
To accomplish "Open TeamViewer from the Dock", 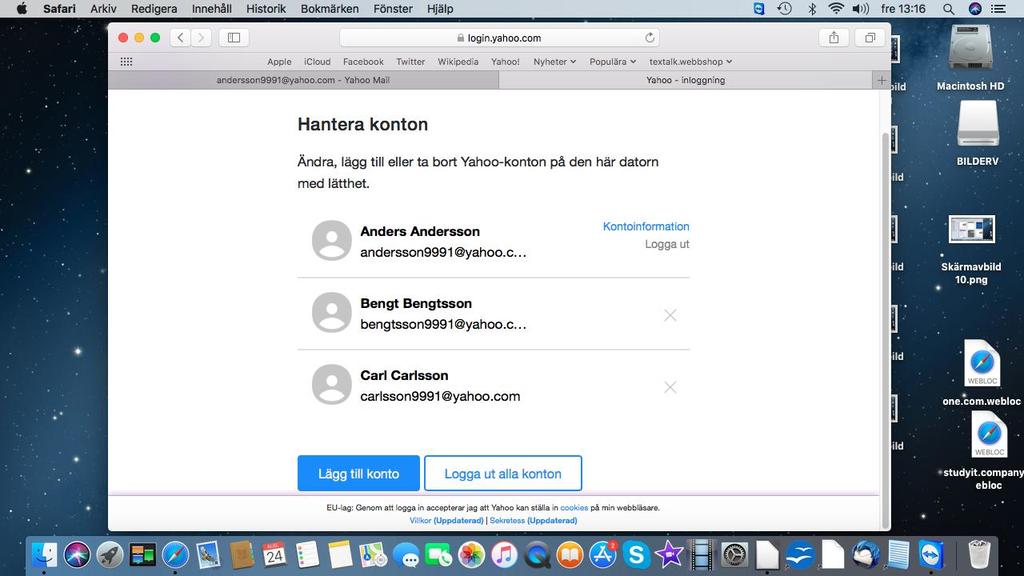I will click(x=931, y=555).
